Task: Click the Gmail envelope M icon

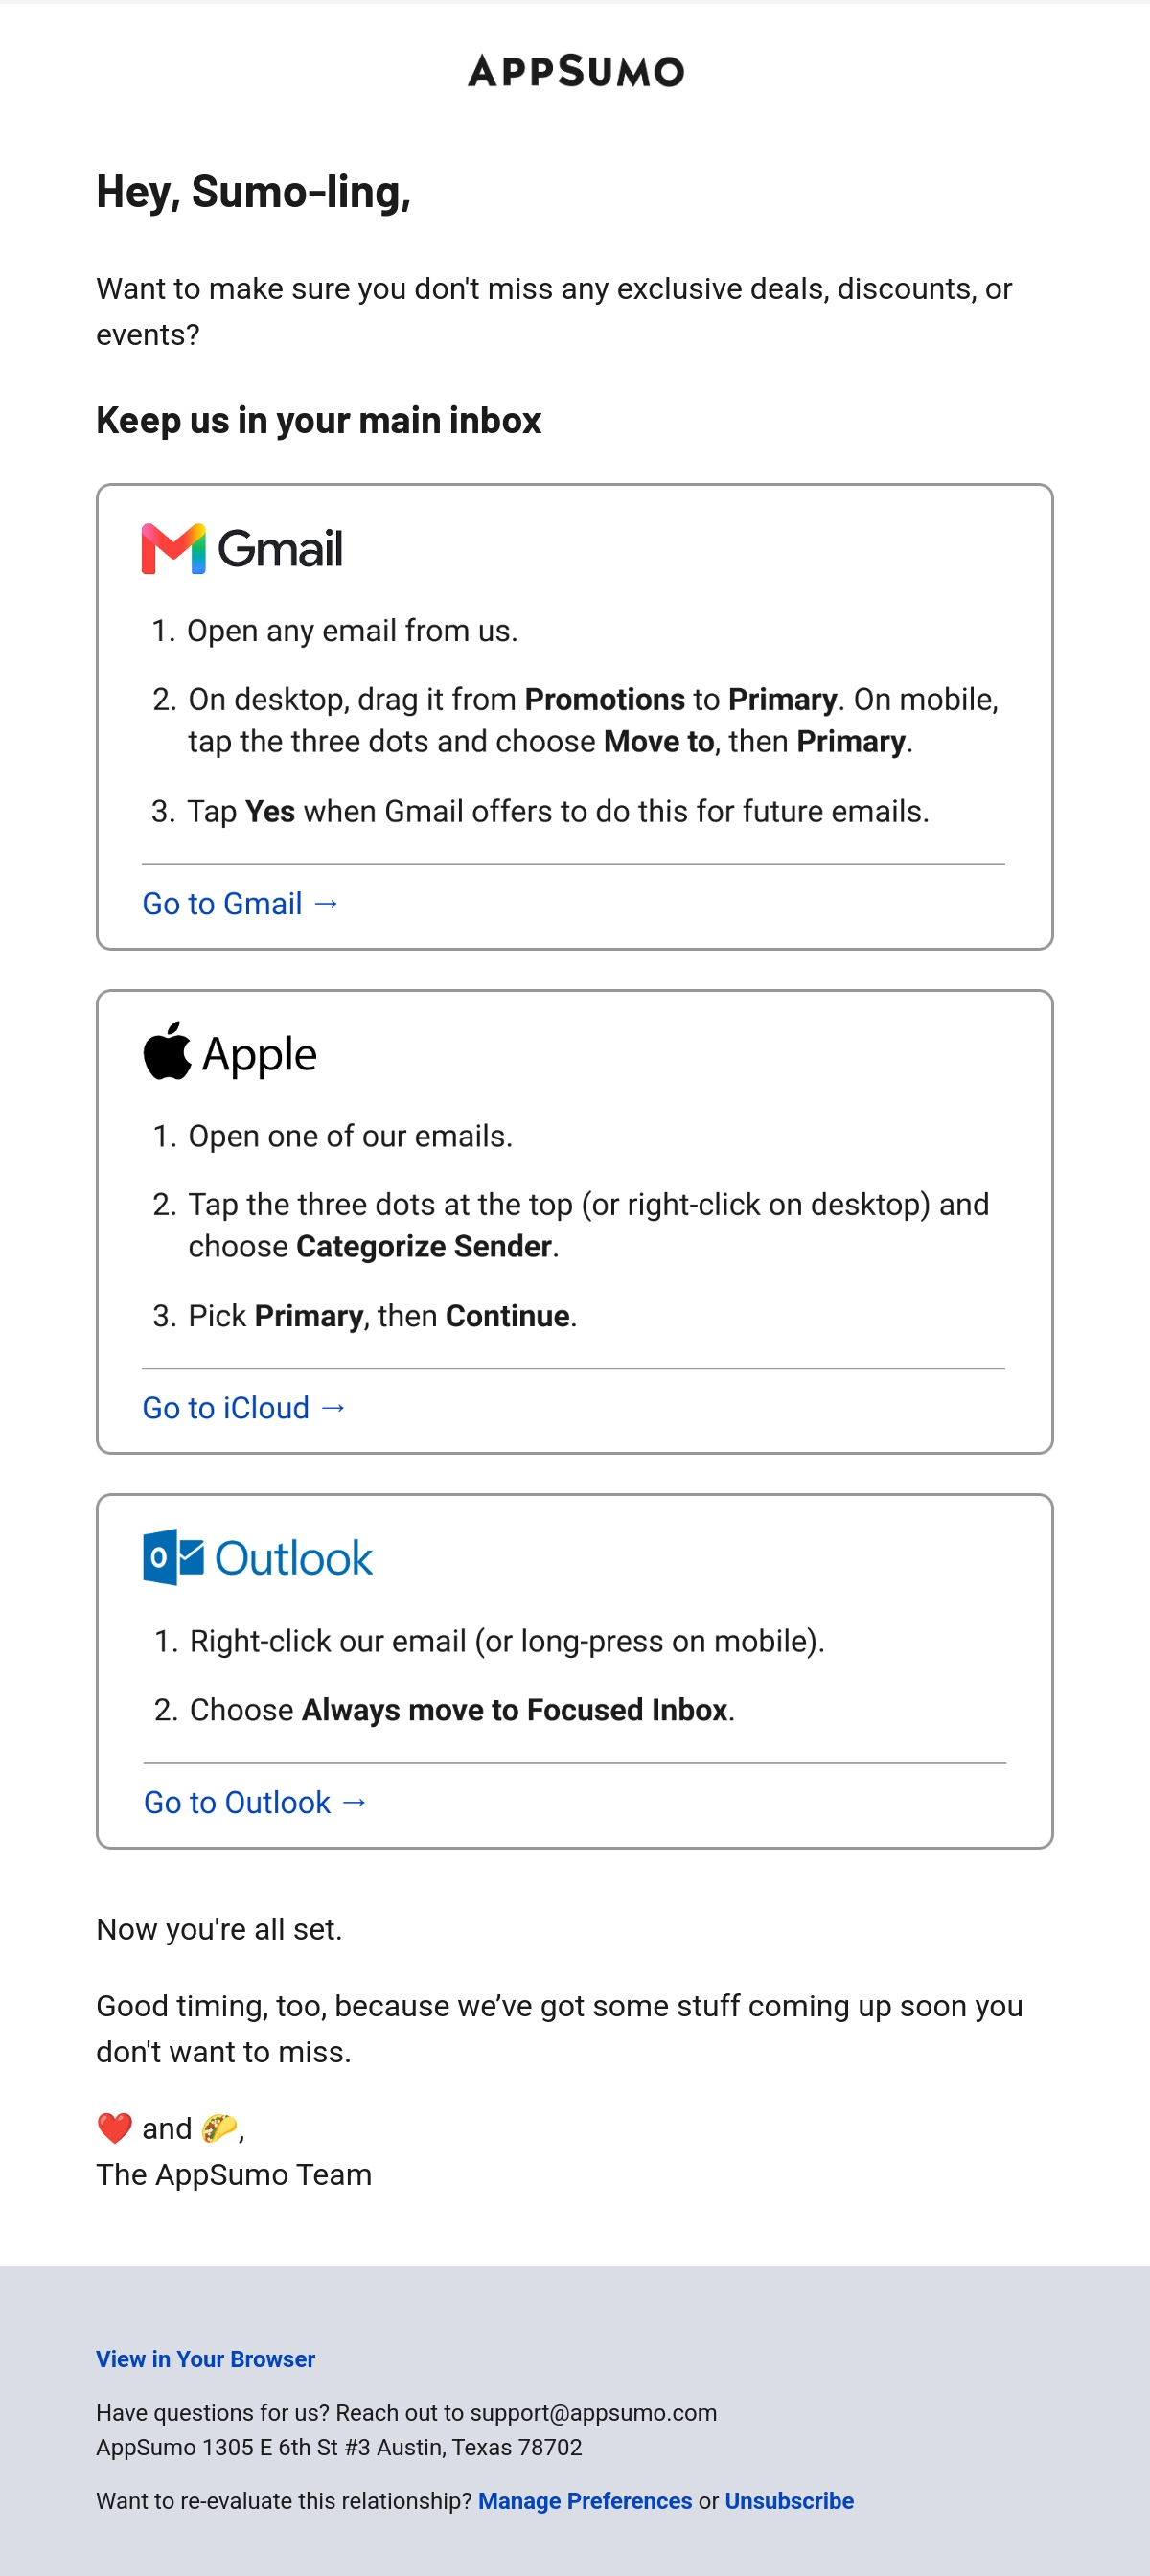Action: [174, 548]
